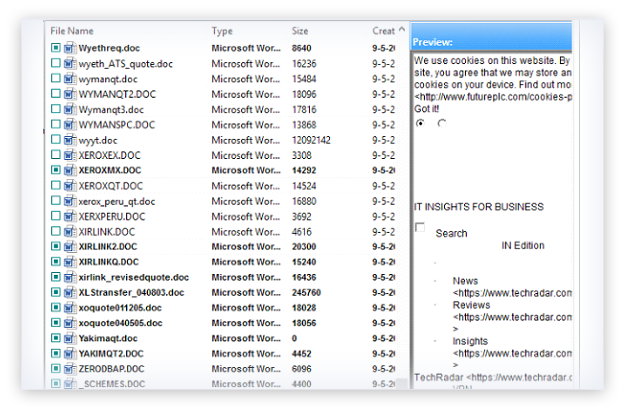
Task: Click the Word icon for xirlink_revisedquote.doc
Action: [x=69, y=277]
